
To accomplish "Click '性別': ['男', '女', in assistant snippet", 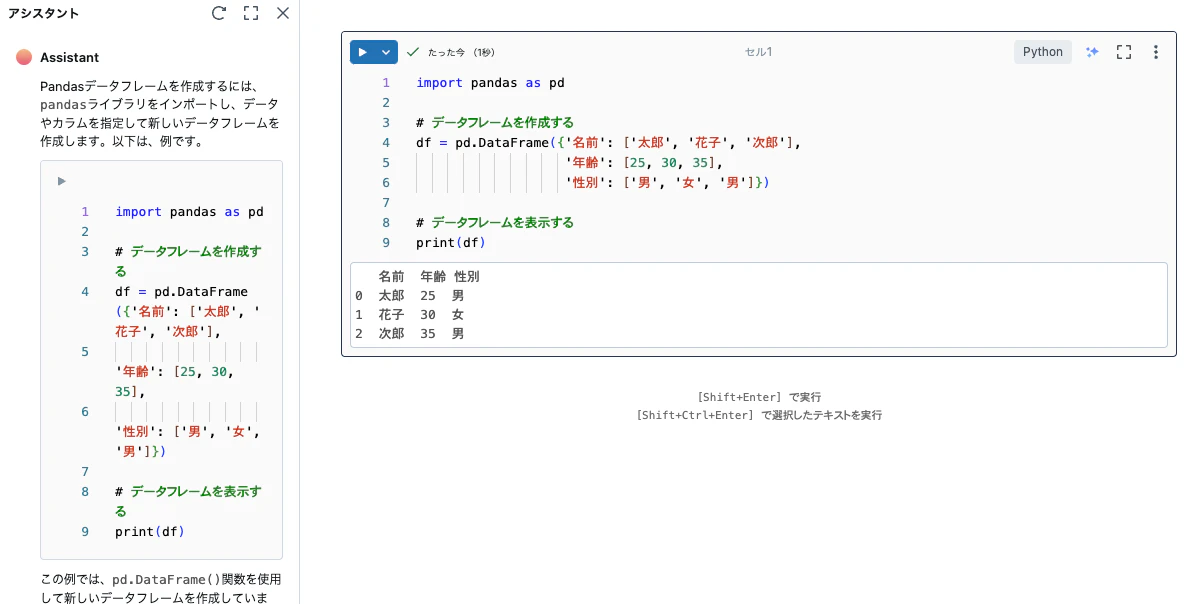I will click(188, 432).
